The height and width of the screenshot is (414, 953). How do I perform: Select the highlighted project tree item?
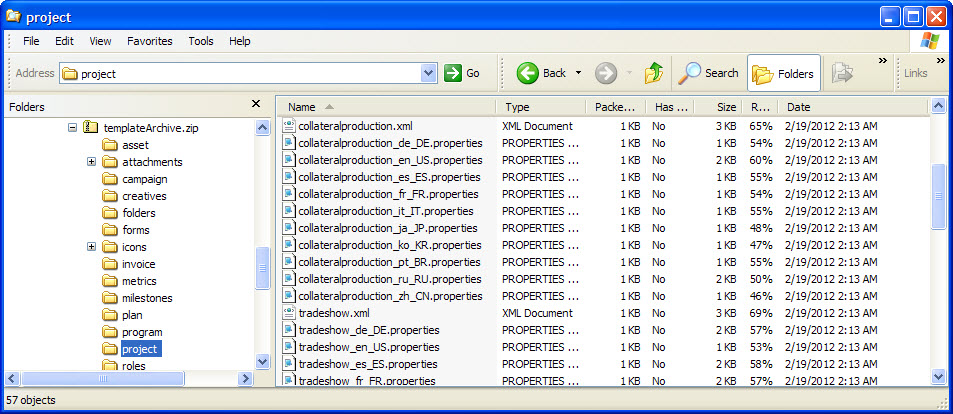140,350
